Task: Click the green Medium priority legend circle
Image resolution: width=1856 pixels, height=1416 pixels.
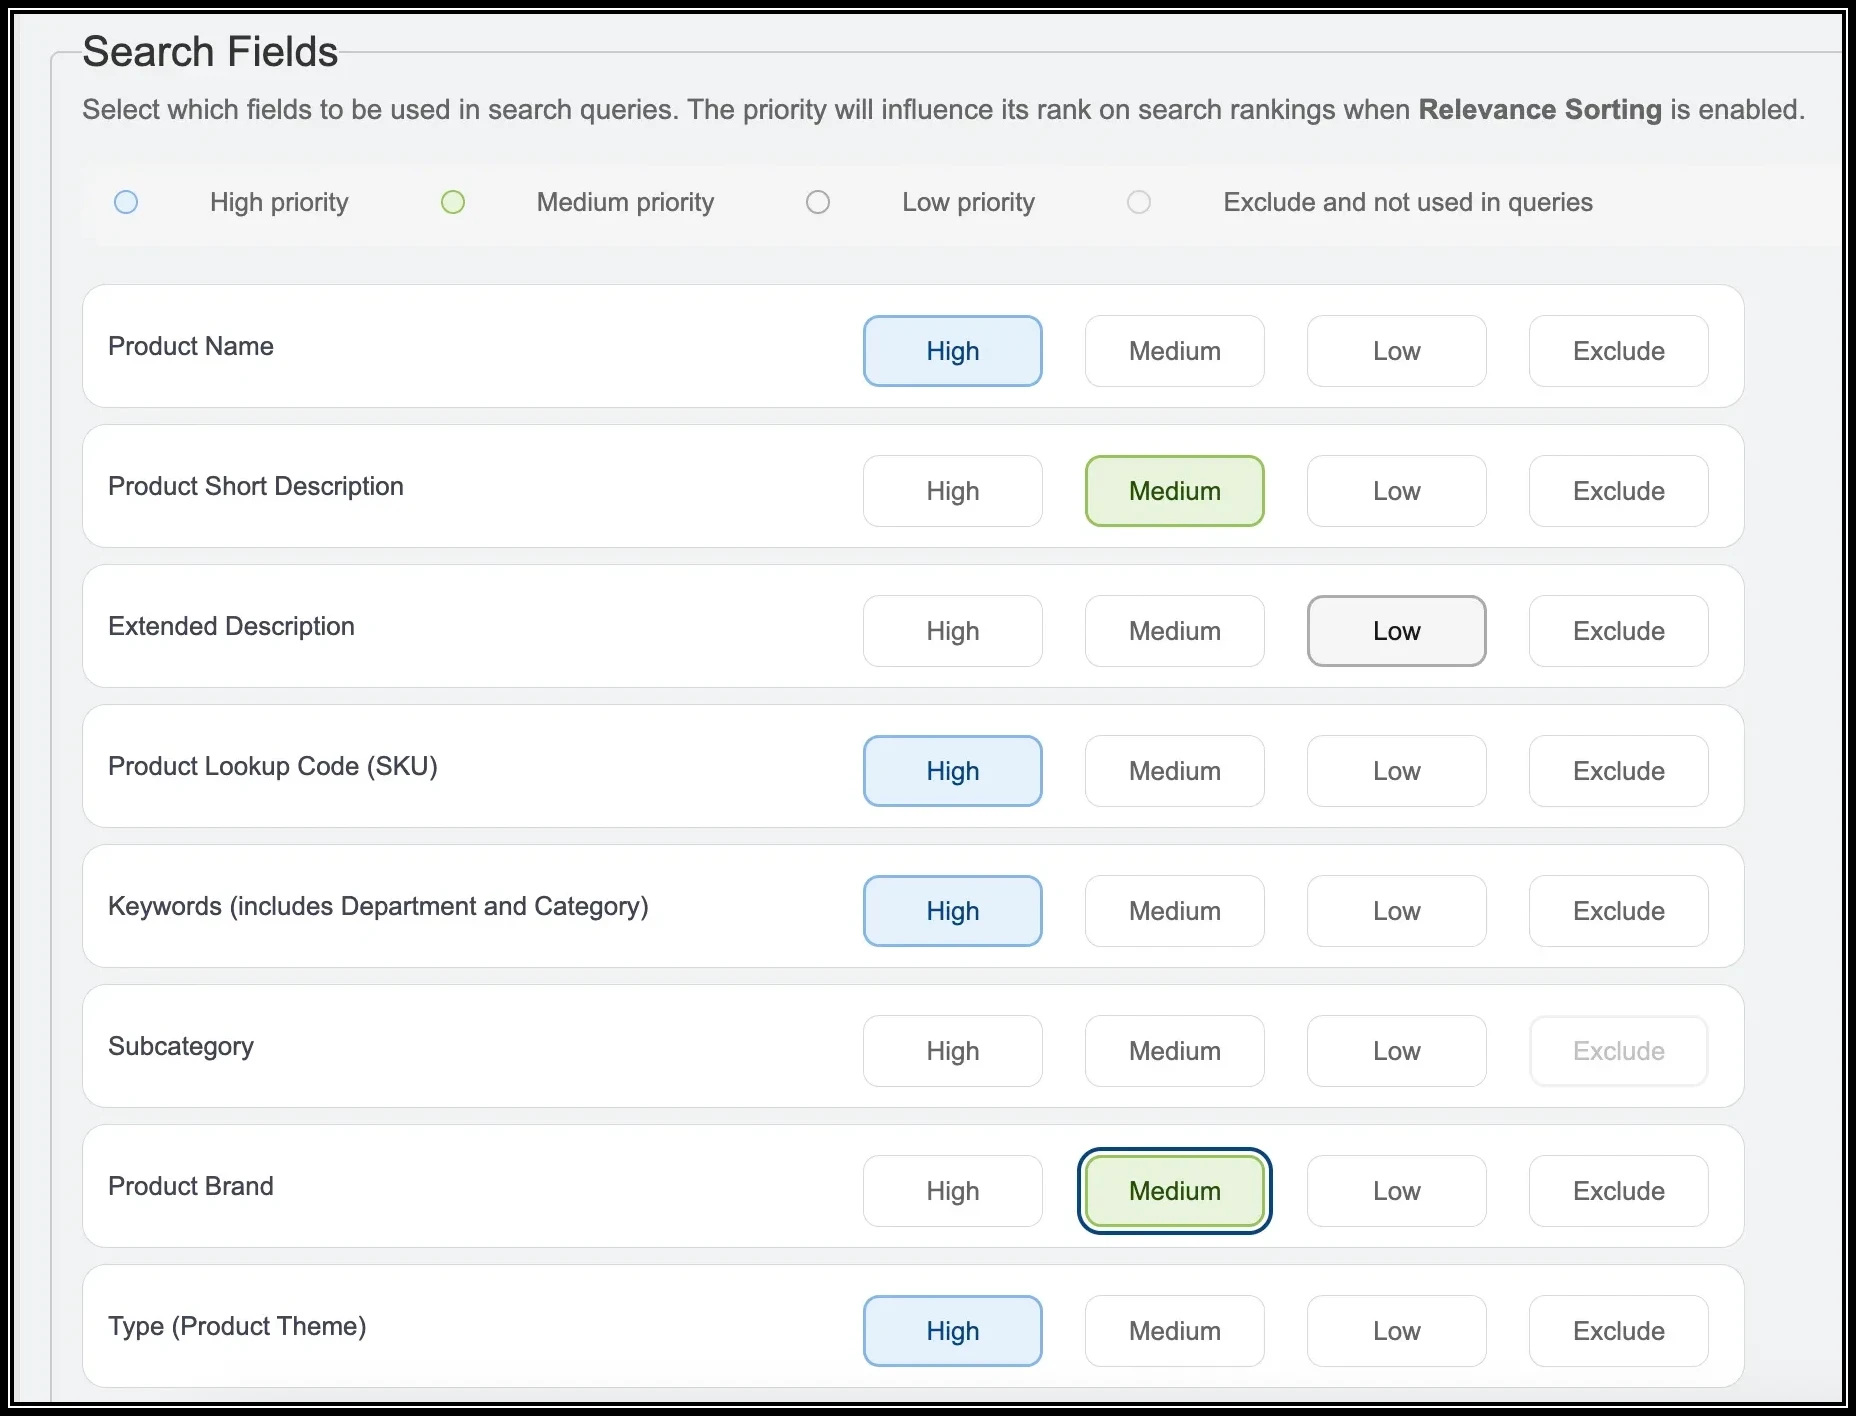Action: click(453, 202)
